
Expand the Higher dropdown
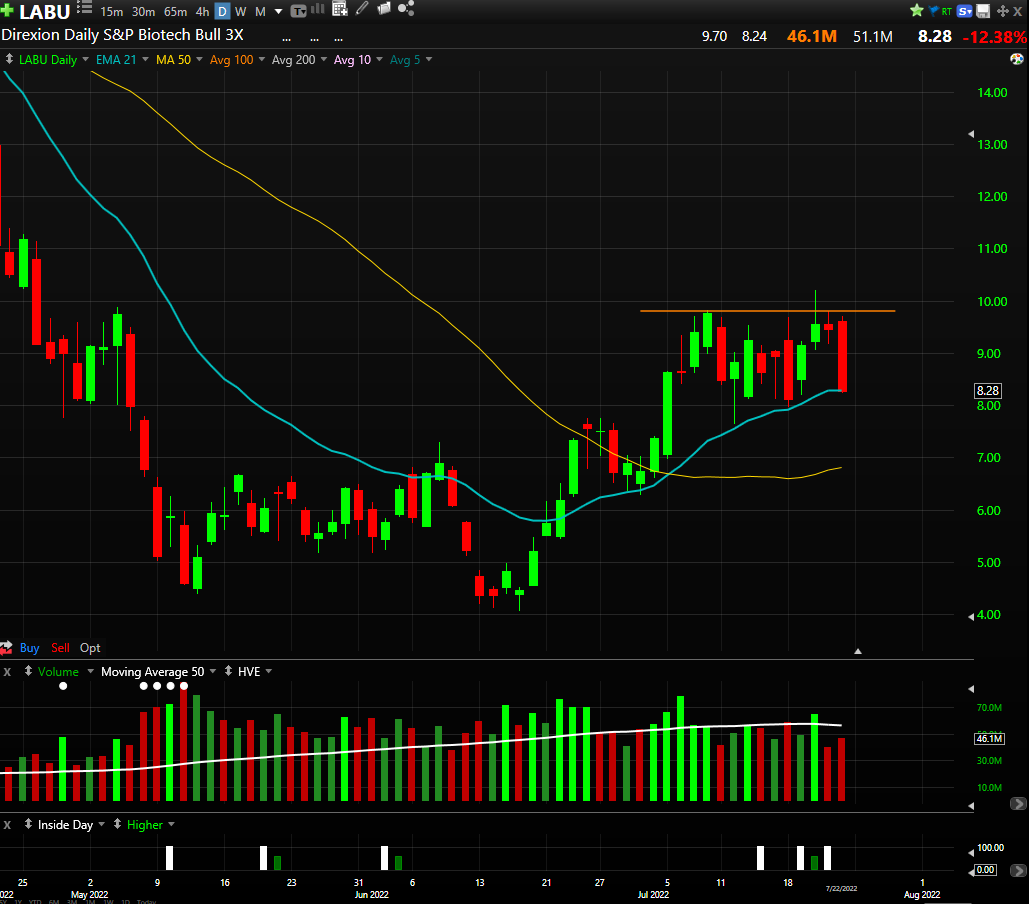coord(171,824)
